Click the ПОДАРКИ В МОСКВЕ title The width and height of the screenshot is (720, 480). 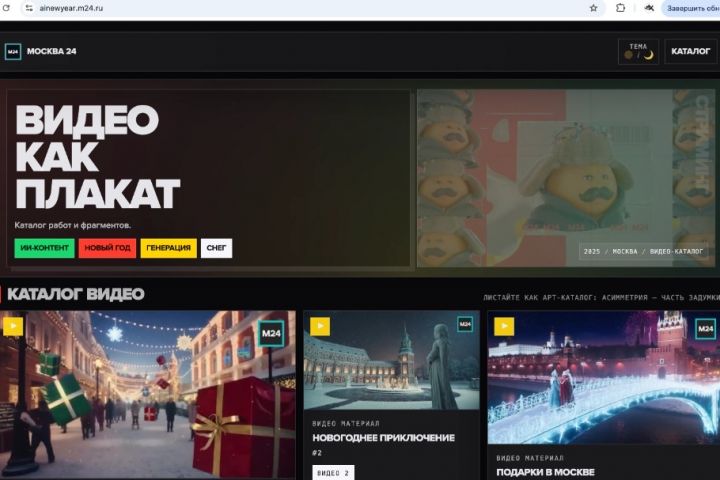tap(546, 472)
